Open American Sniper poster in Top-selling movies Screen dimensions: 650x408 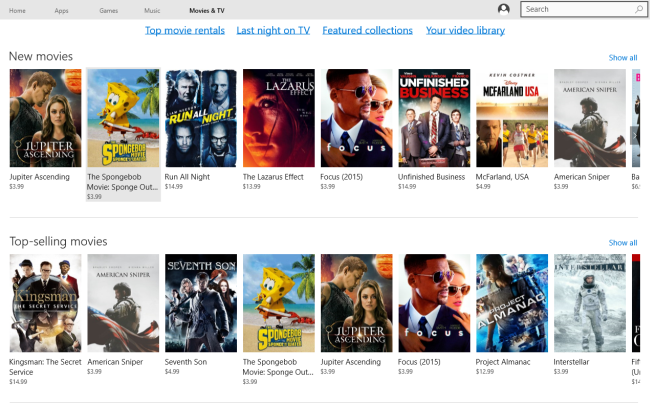point(123,303)
